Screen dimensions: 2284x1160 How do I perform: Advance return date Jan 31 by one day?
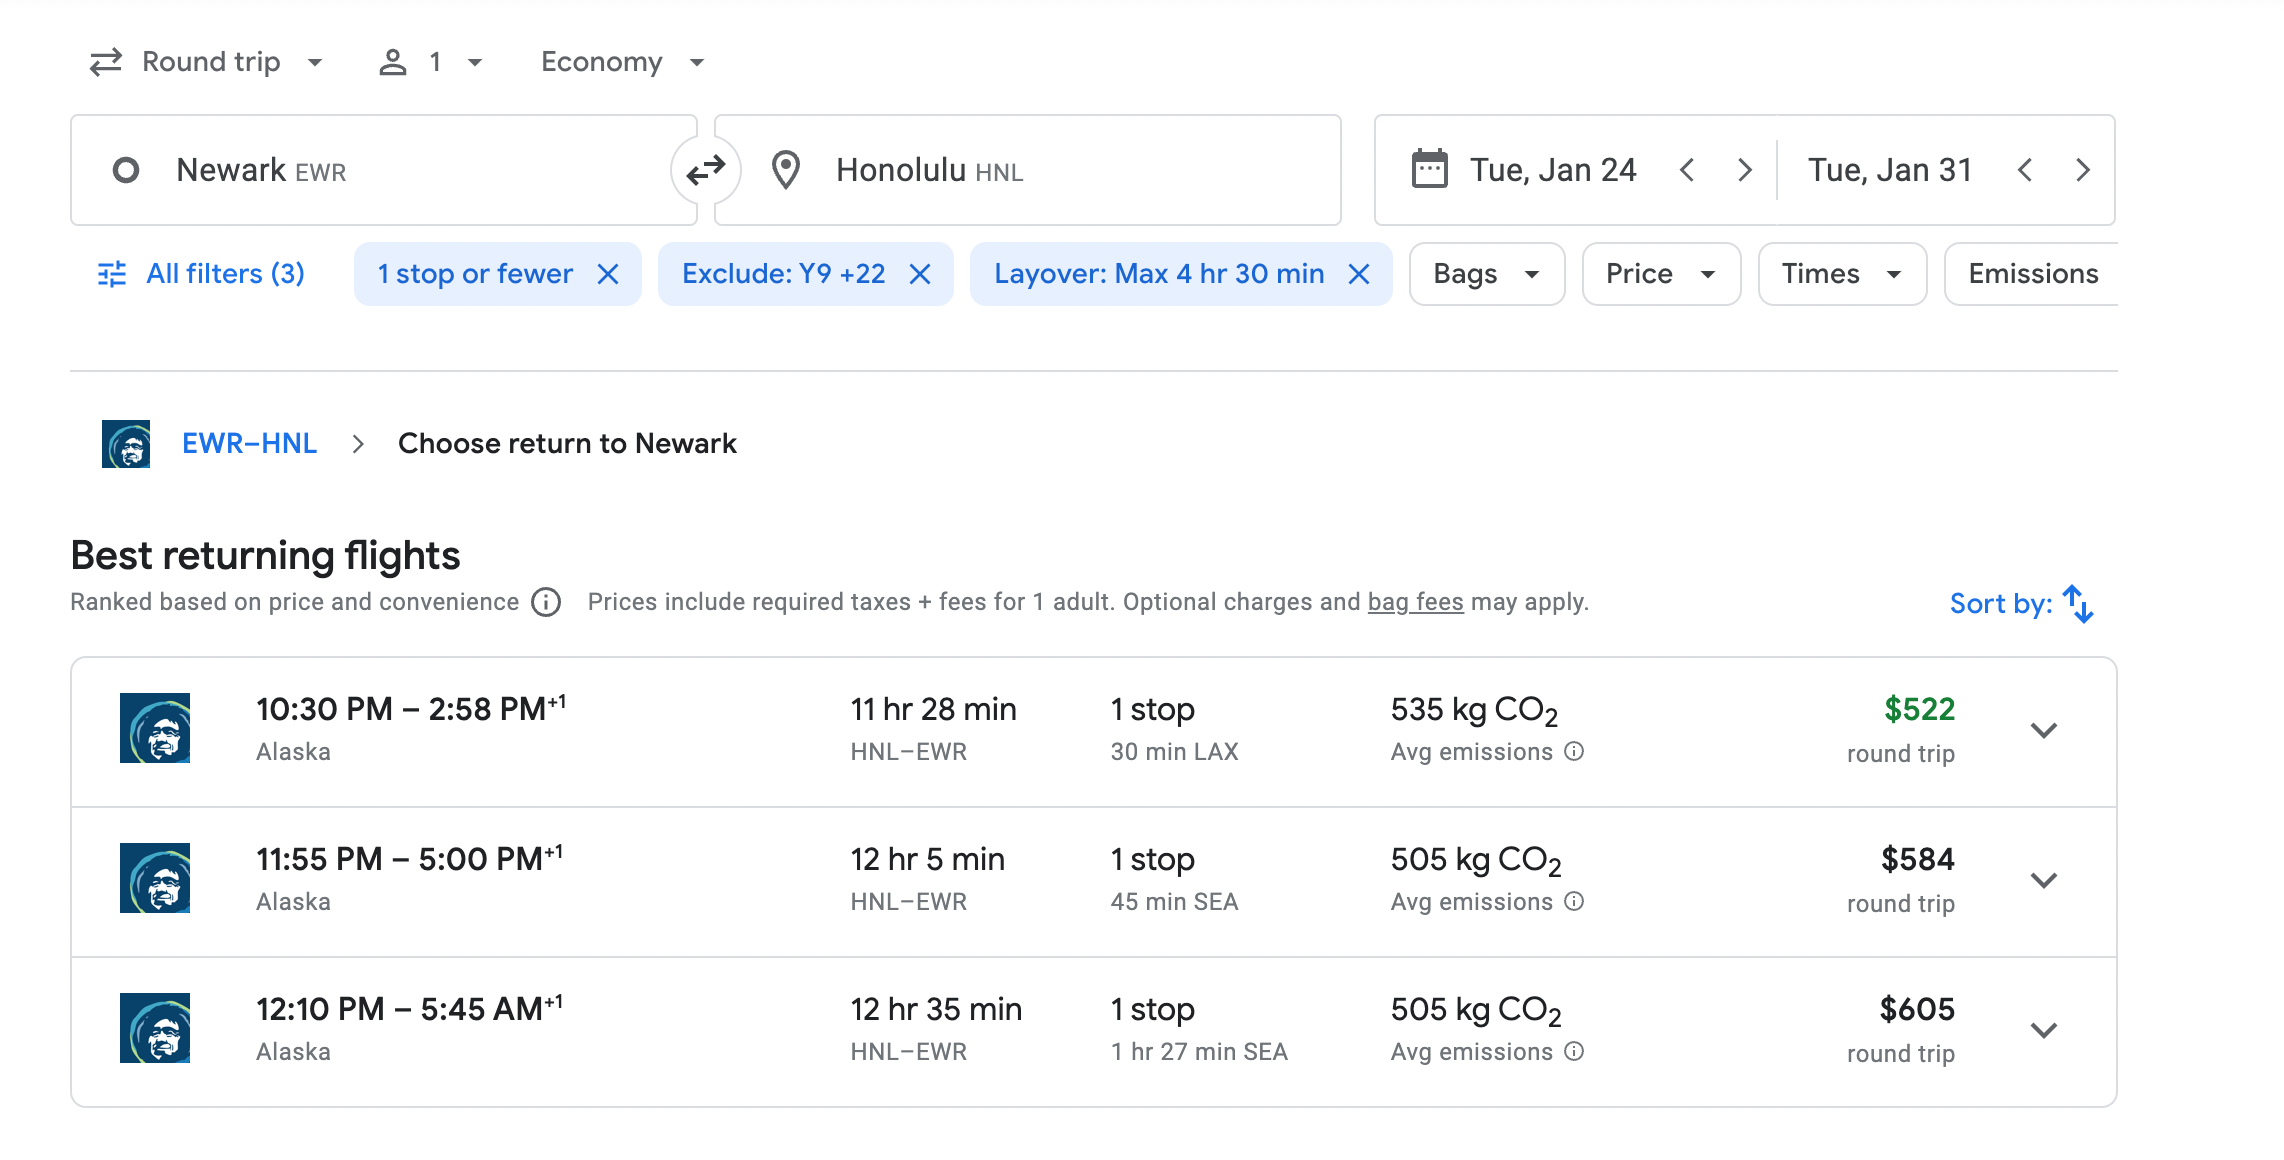point(2083,170)
